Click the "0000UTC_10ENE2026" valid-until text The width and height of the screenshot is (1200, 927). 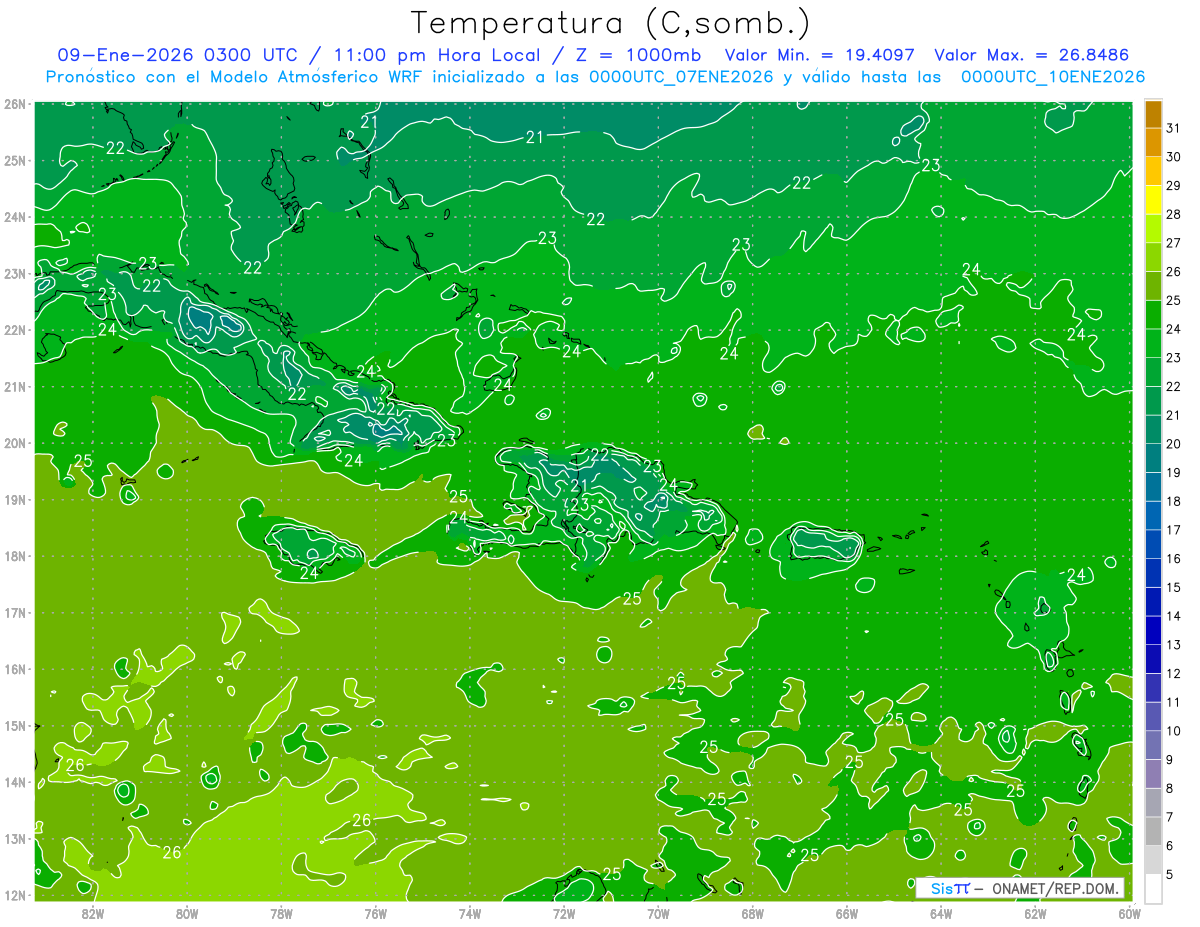click(1052, 77)
